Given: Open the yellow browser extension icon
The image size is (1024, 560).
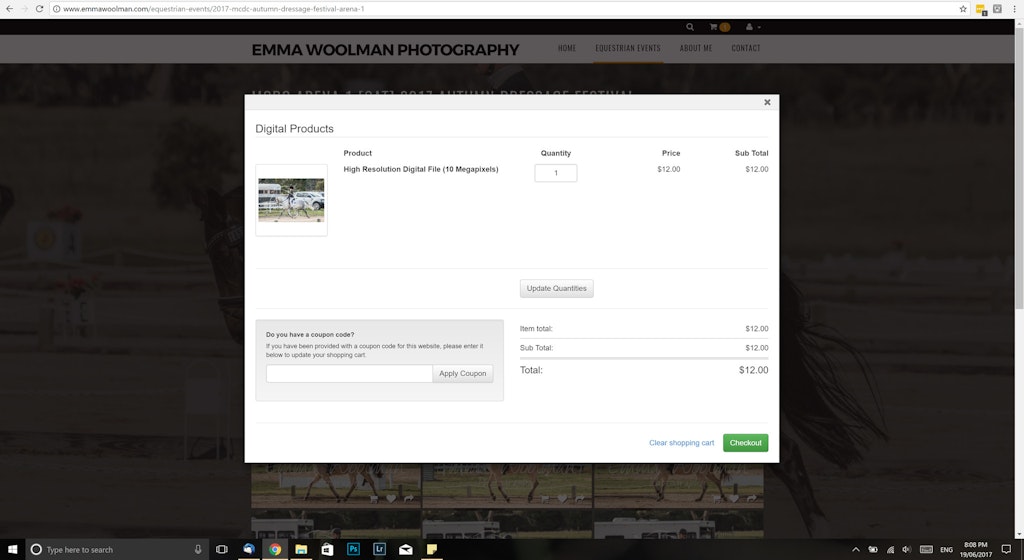Looking at the screenshot, I should (x=981, y=9).
